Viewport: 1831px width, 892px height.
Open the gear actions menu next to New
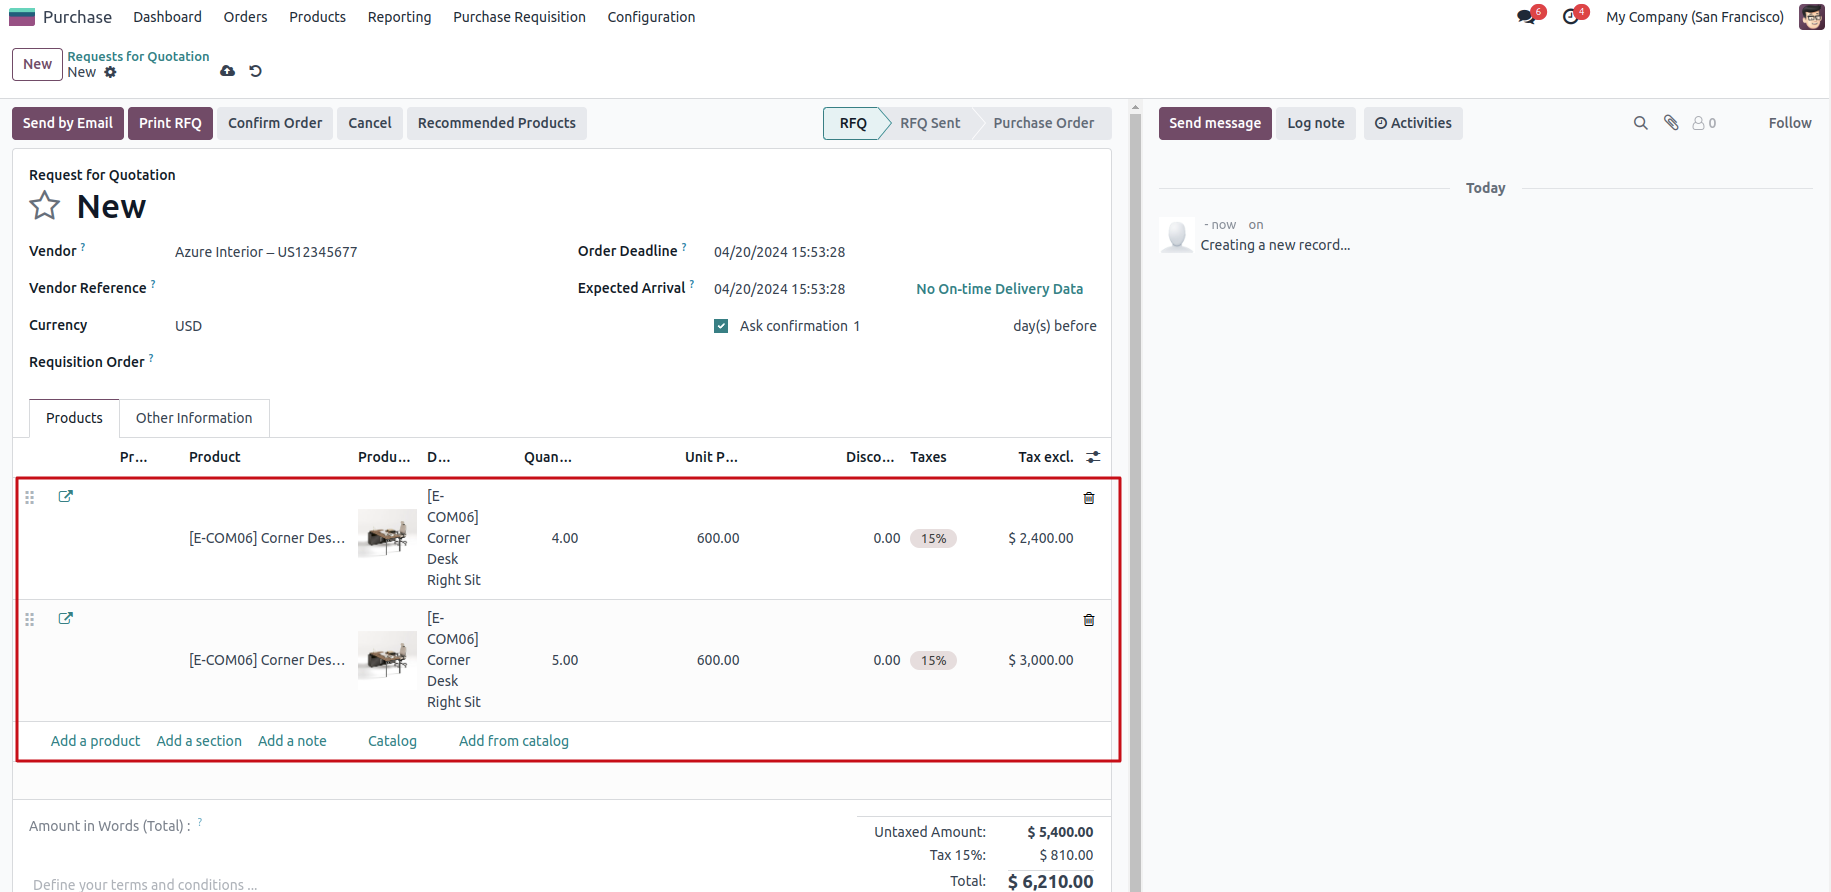point(111,72)
